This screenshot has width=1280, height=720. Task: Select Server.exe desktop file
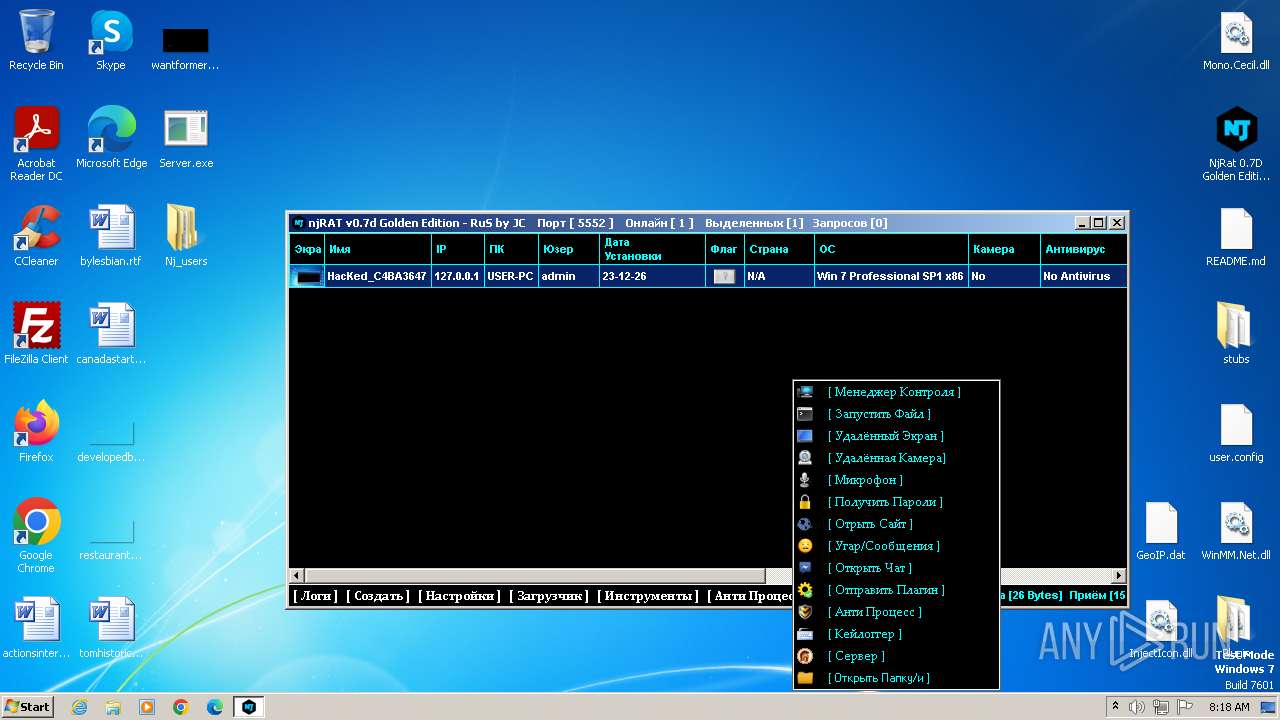[186, 138]
